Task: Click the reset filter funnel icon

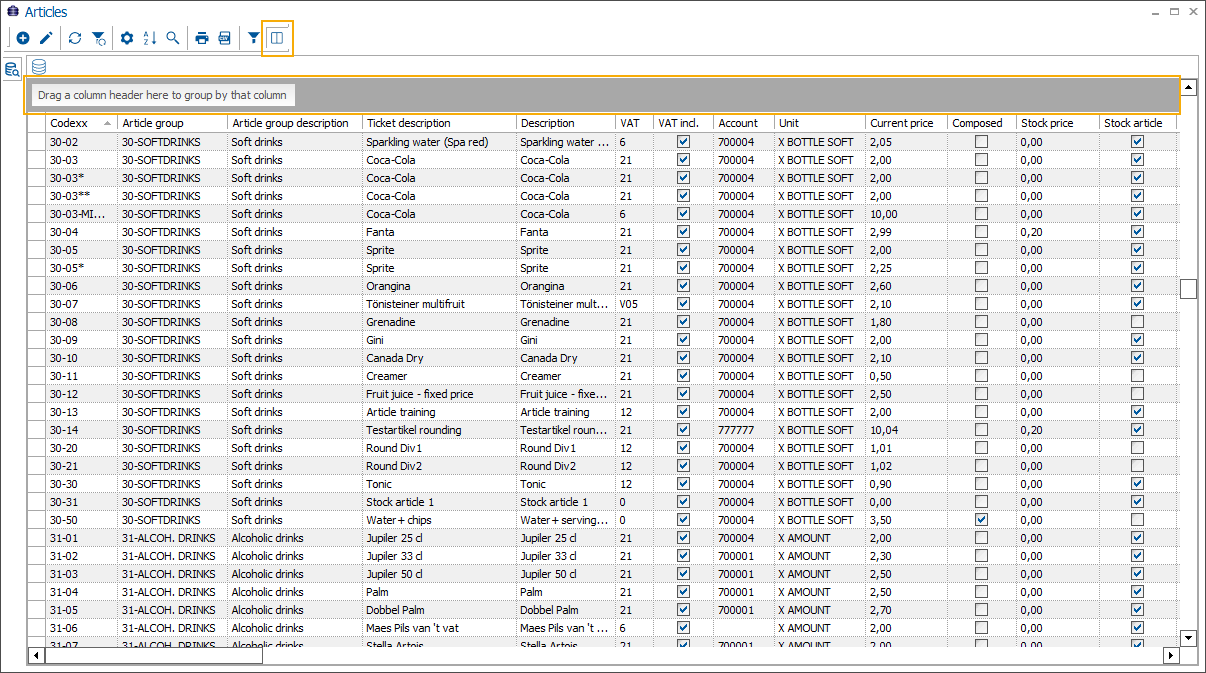Action: 99,39
